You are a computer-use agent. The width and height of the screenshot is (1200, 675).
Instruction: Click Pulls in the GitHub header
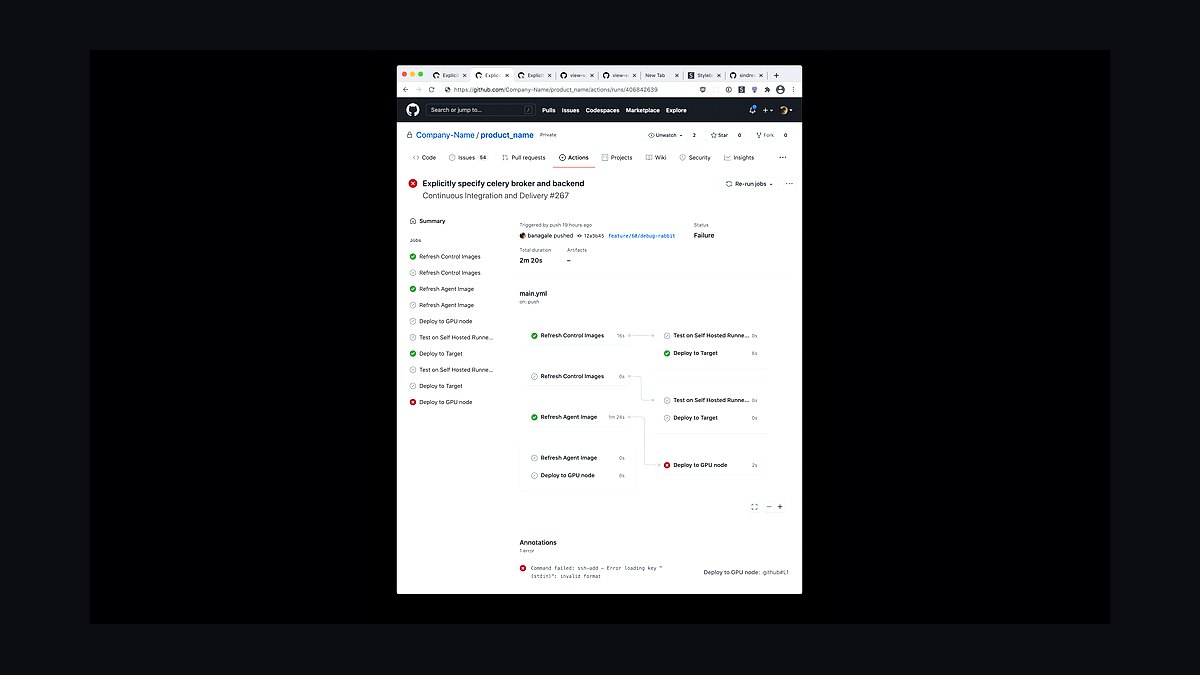[x=548, y=110]
